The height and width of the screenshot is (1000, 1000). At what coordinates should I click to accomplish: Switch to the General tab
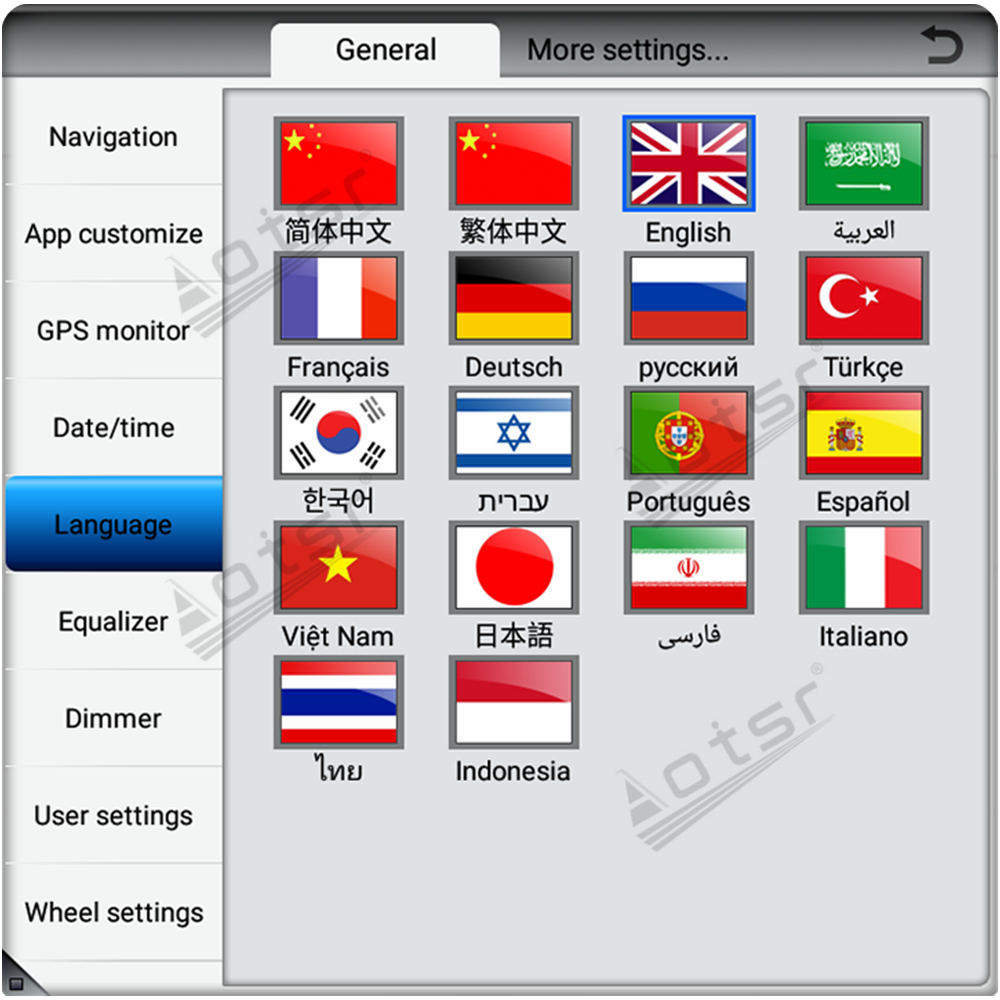(385, 50)
